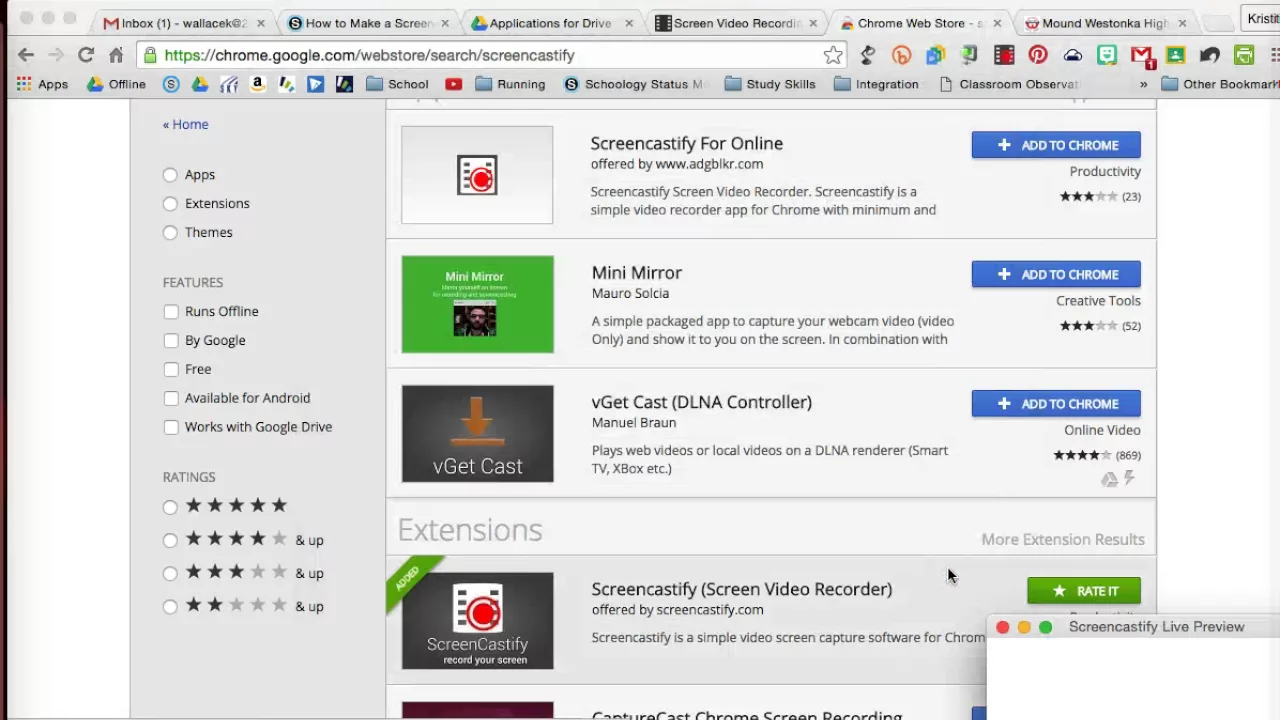Viewport: 1280px width, 720px height.
Task: Select the Extensions radio button
Action: point(170,204)
